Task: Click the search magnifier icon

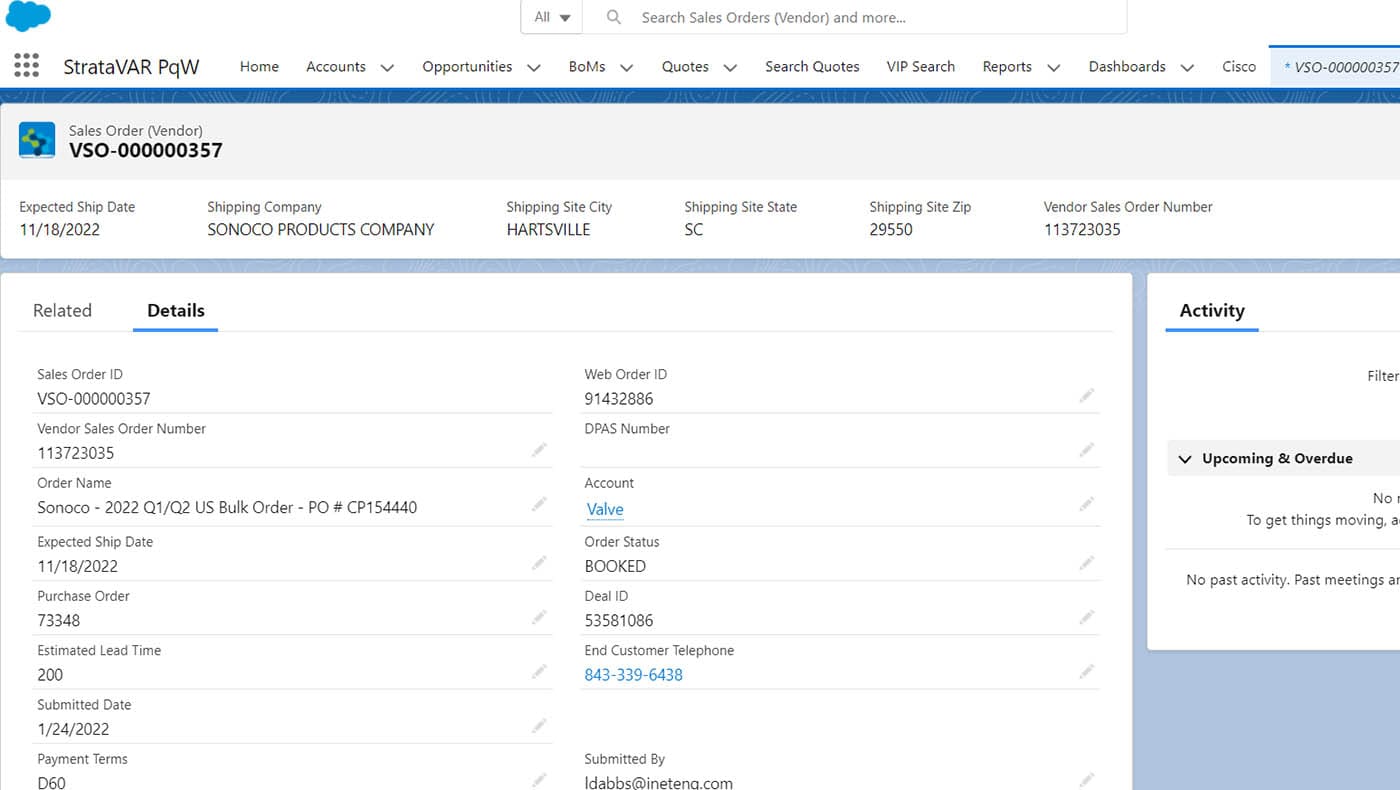Action: [614, 17]
